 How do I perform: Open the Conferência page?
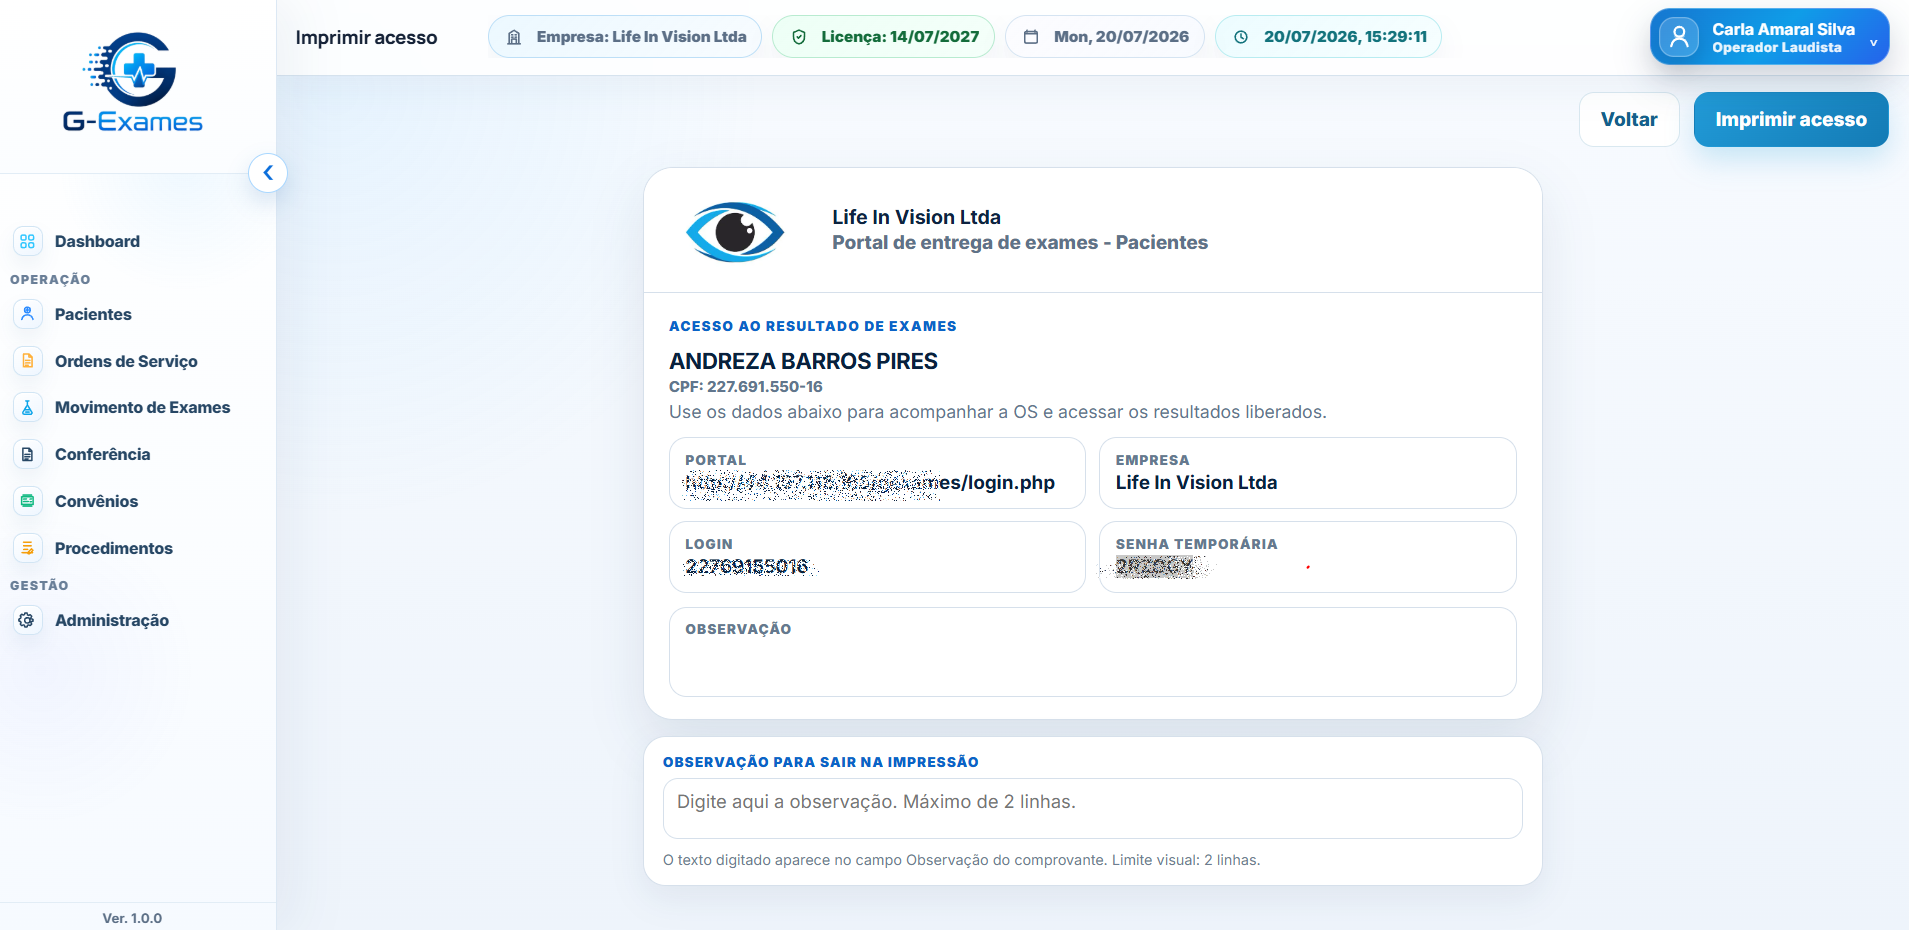102,454
